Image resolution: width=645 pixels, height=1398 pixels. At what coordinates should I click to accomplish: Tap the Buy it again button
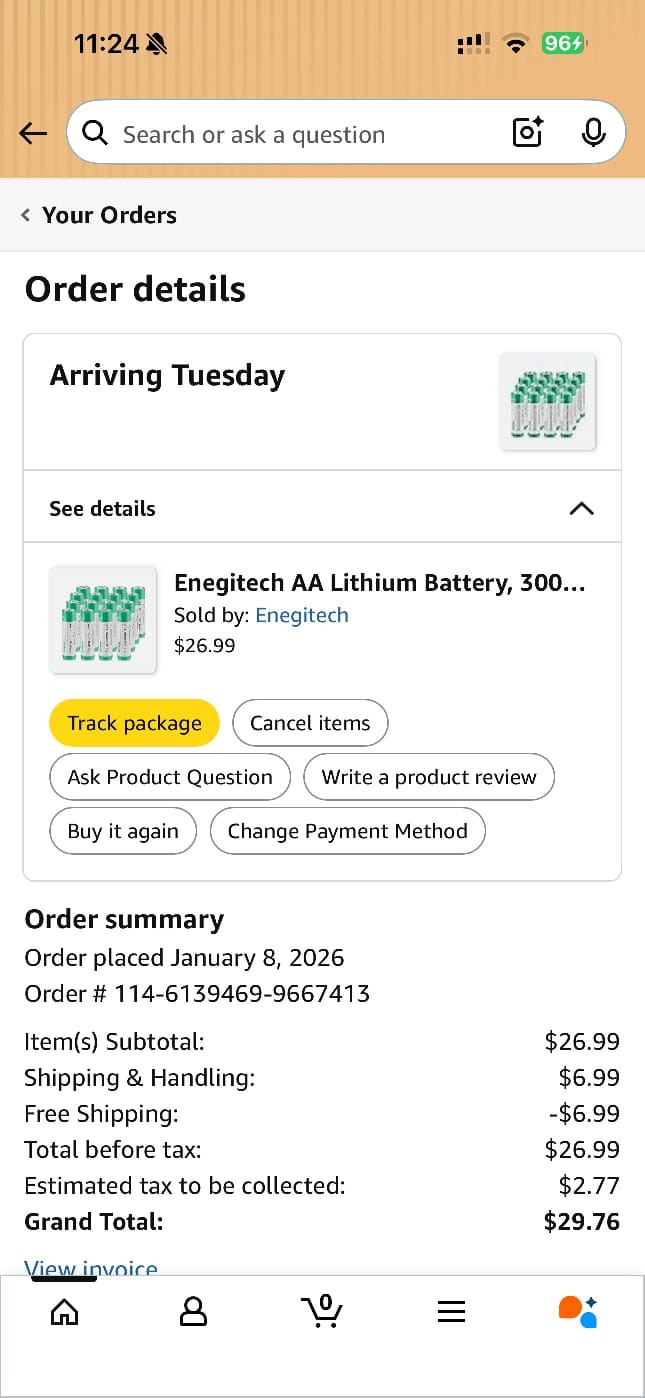pos(123,831)
